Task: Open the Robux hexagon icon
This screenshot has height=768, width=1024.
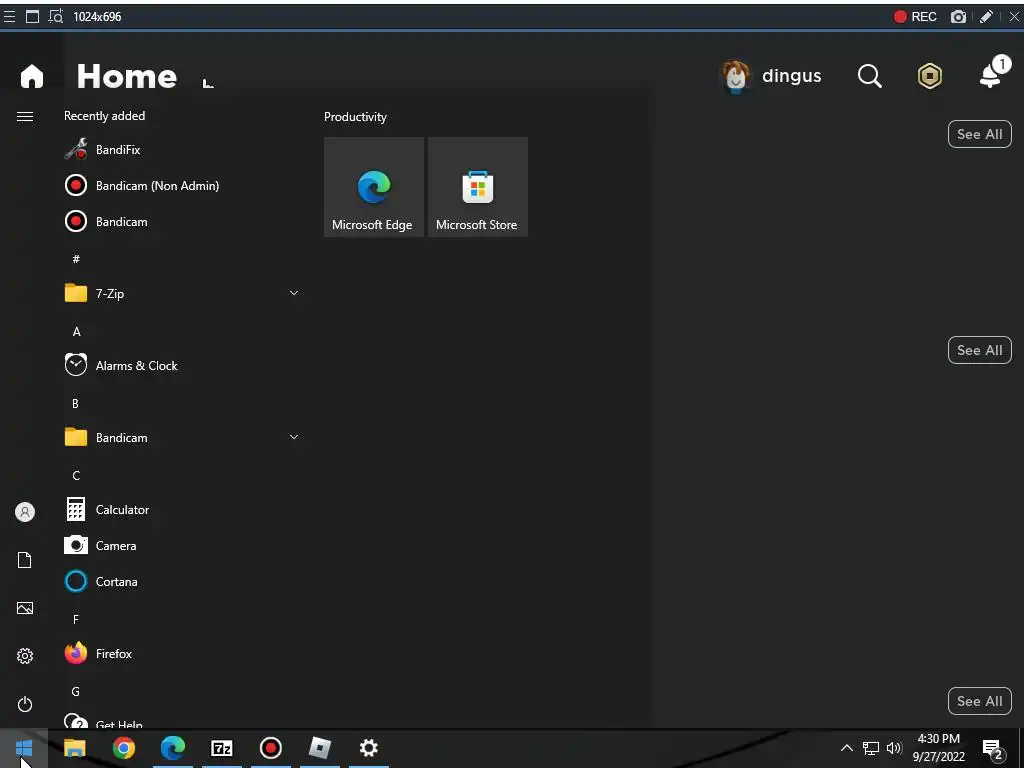Action: pyautogui.click(x=929, y=76)
